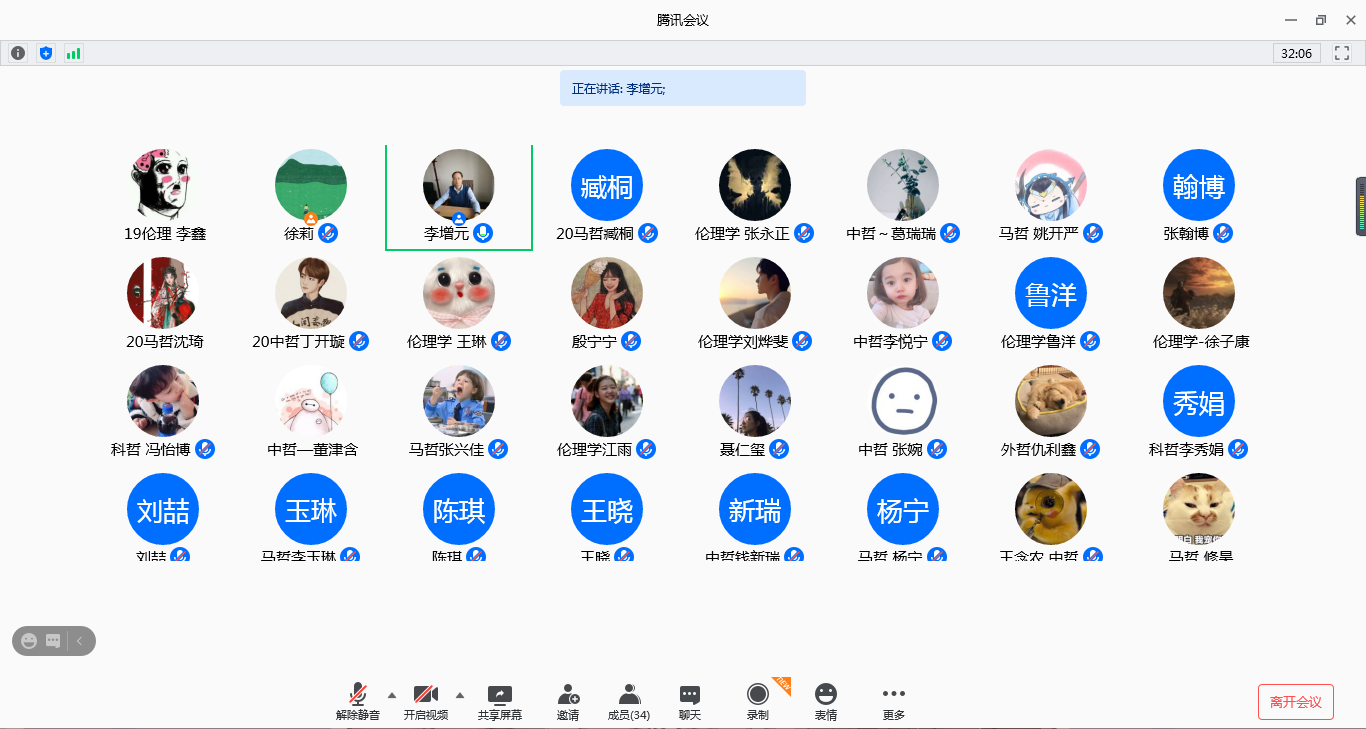Check the network signal strength icon
Viewport: 1366px width, 729px height.
tap(73, 53)
